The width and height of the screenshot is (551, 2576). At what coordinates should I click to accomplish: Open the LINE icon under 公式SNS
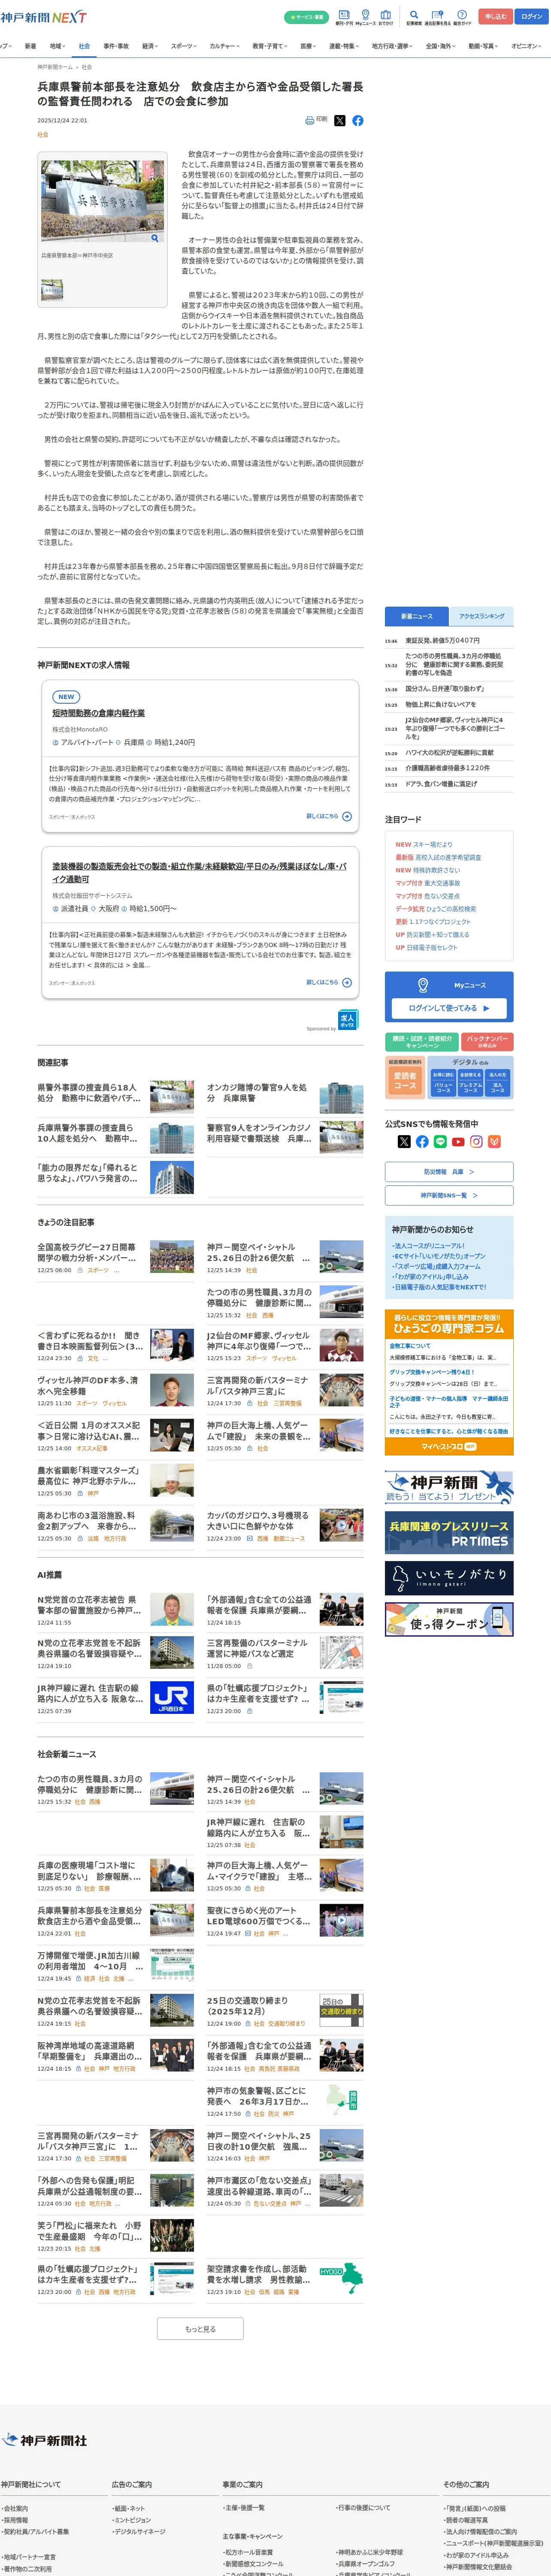click(440, 1141)
